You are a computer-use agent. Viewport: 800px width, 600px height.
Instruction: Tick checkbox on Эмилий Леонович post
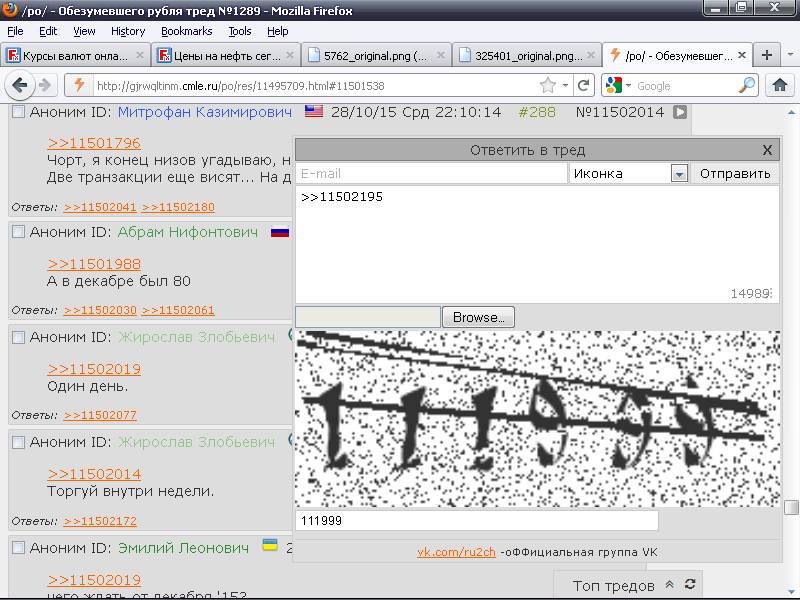18,548
